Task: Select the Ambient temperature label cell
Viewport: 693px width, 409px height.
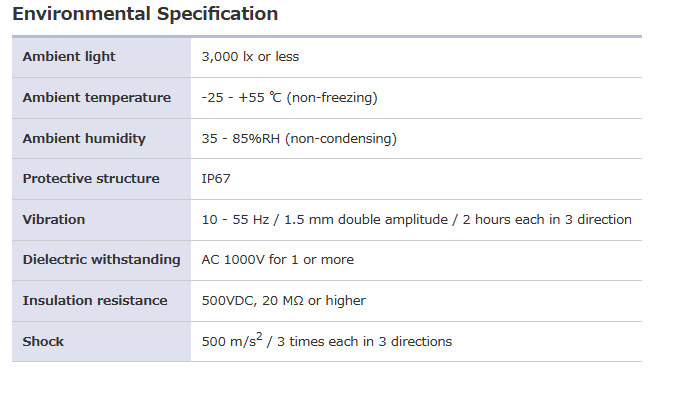Action: pyautogui.click(x=97, y=98)
